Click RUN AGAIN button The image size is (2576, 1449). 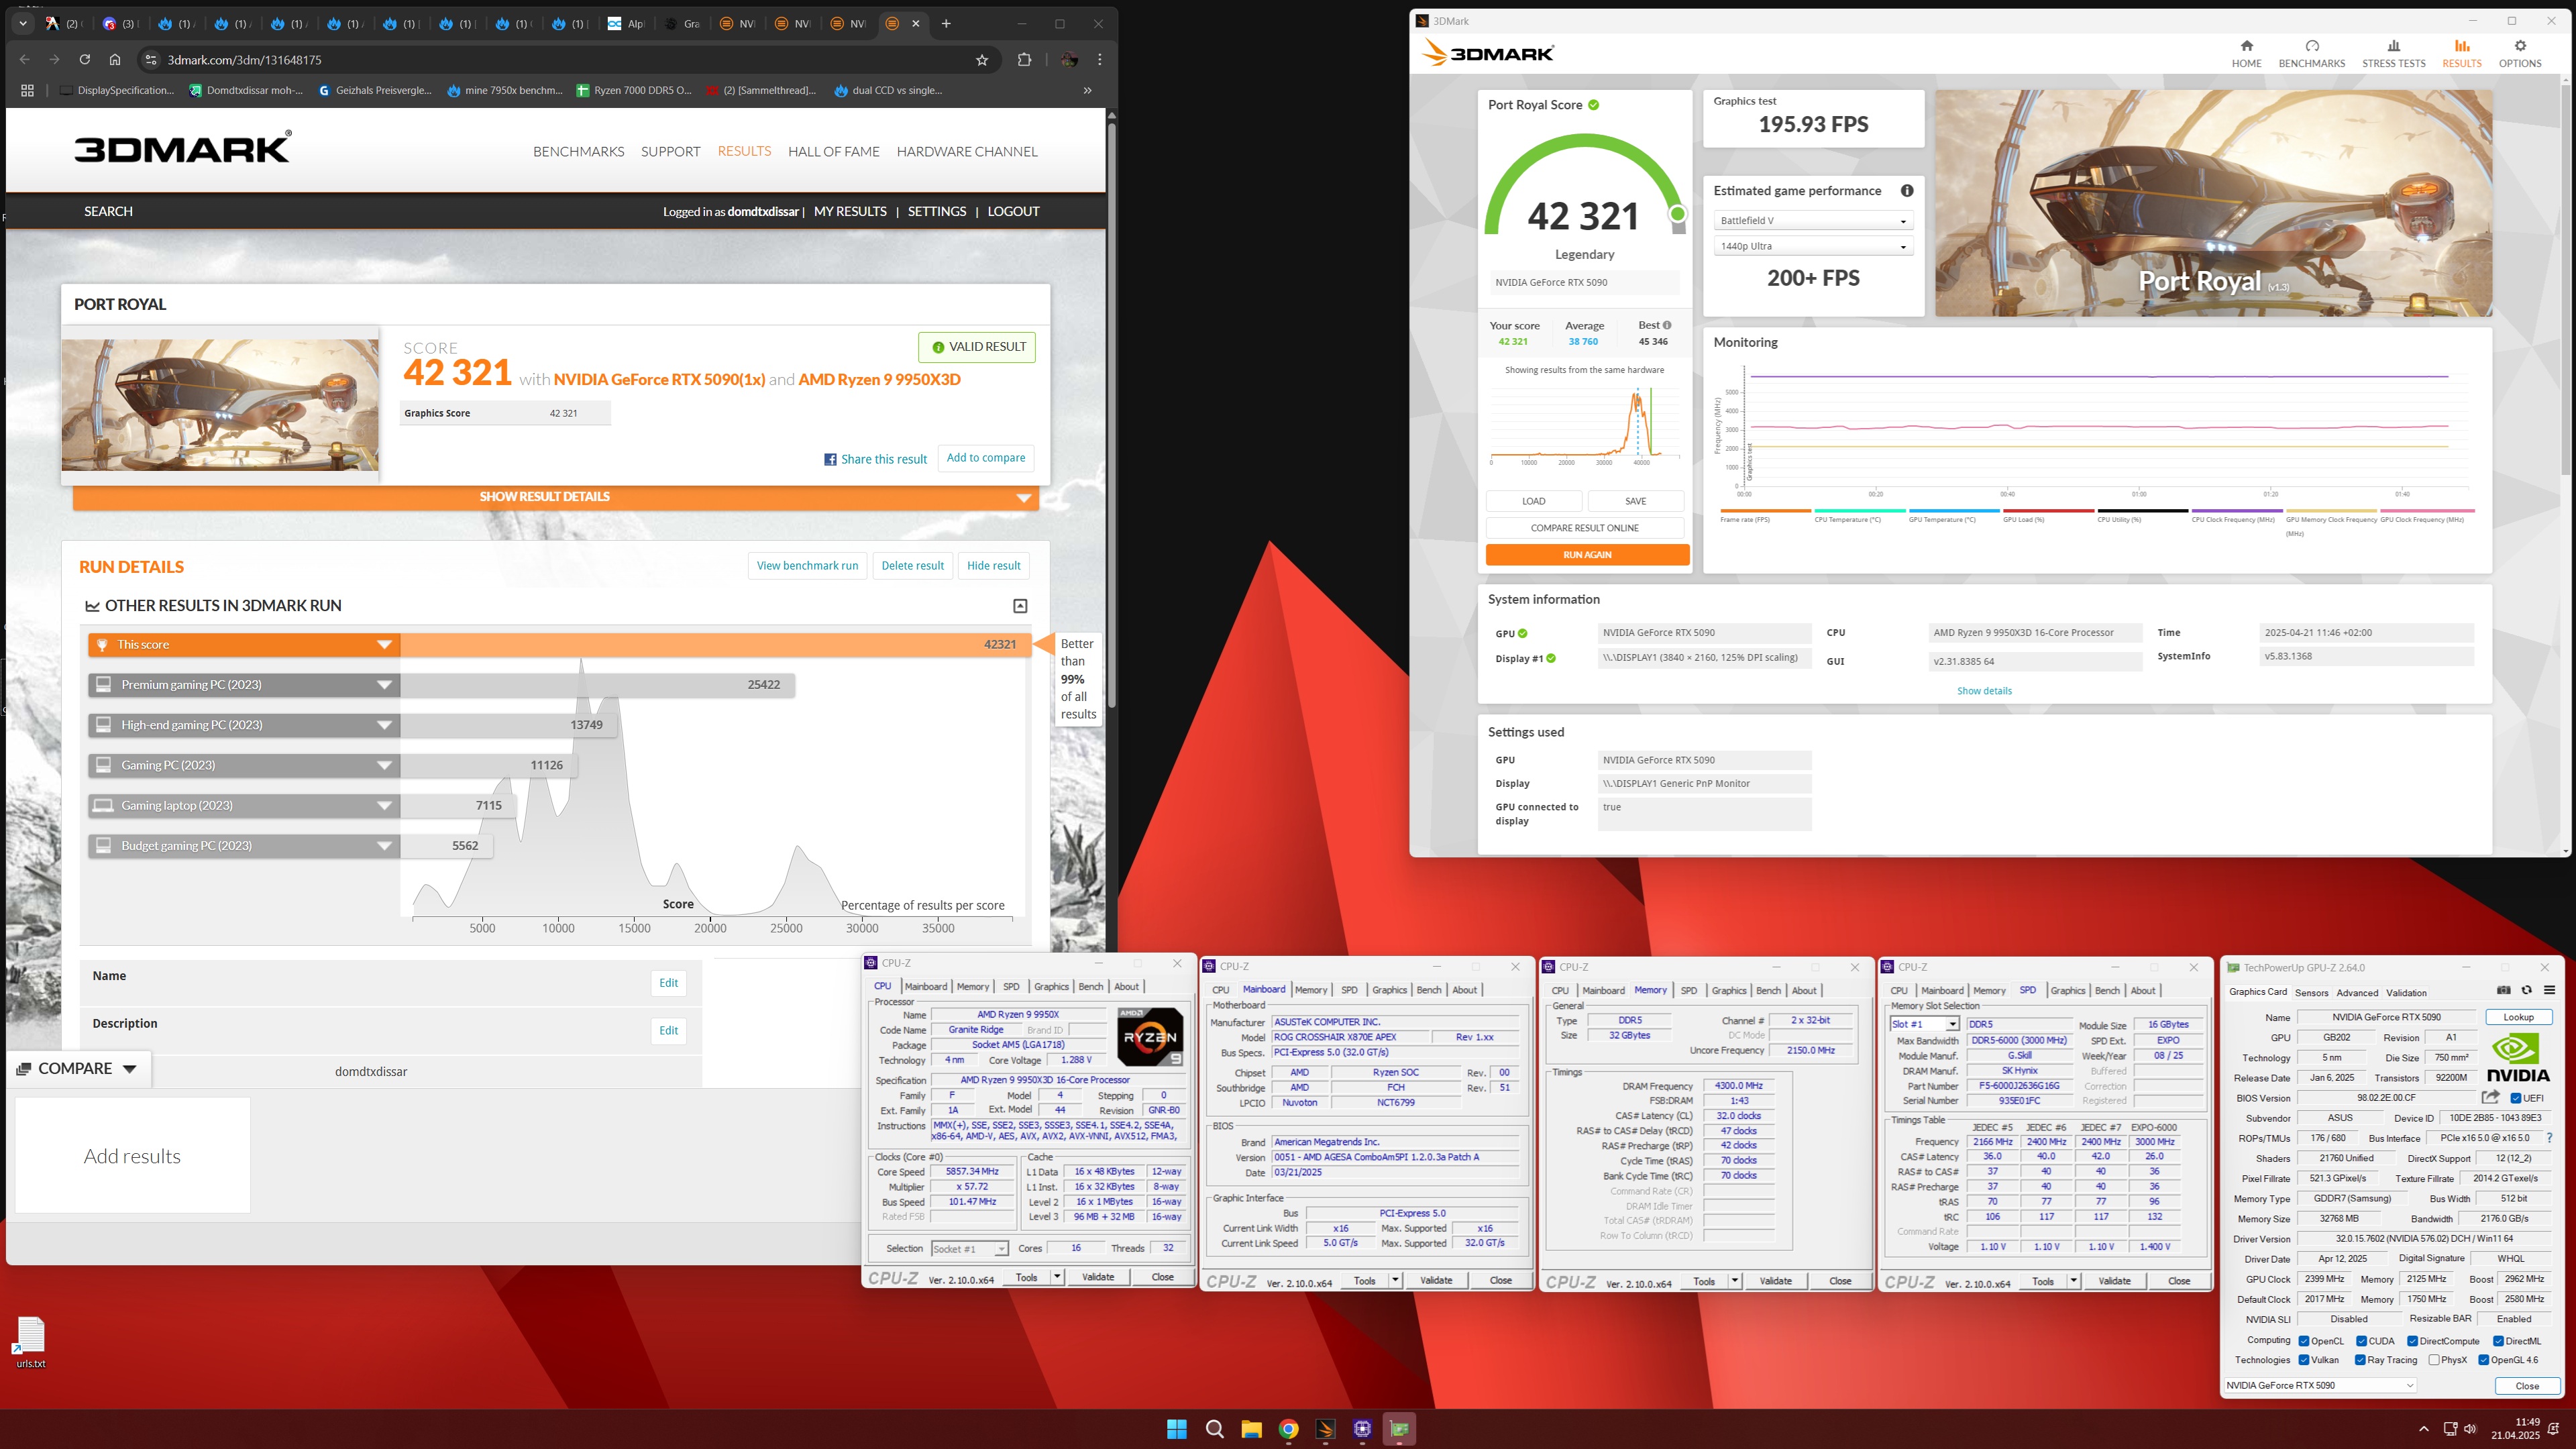pos(1587,555)
